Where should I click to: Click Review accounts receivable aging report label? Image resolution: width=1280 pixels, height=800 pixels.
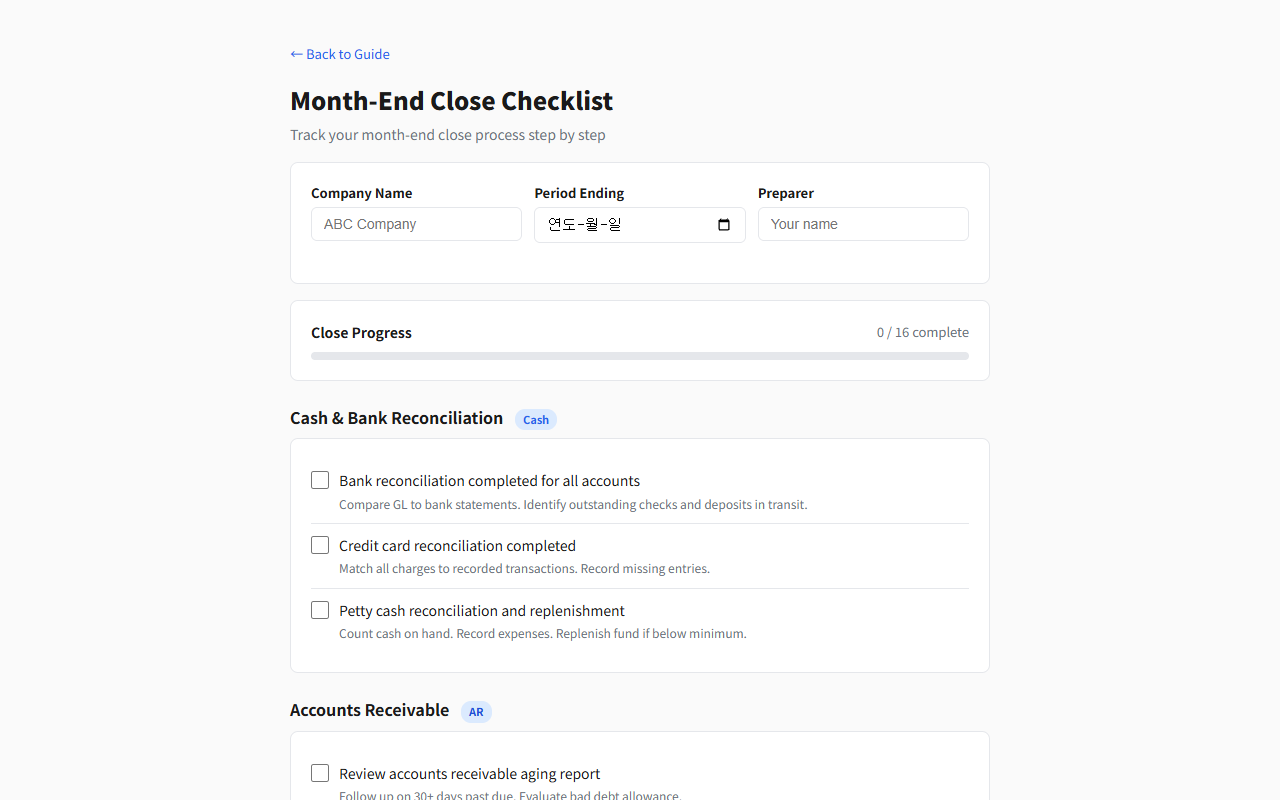click(x=469, y=774)
